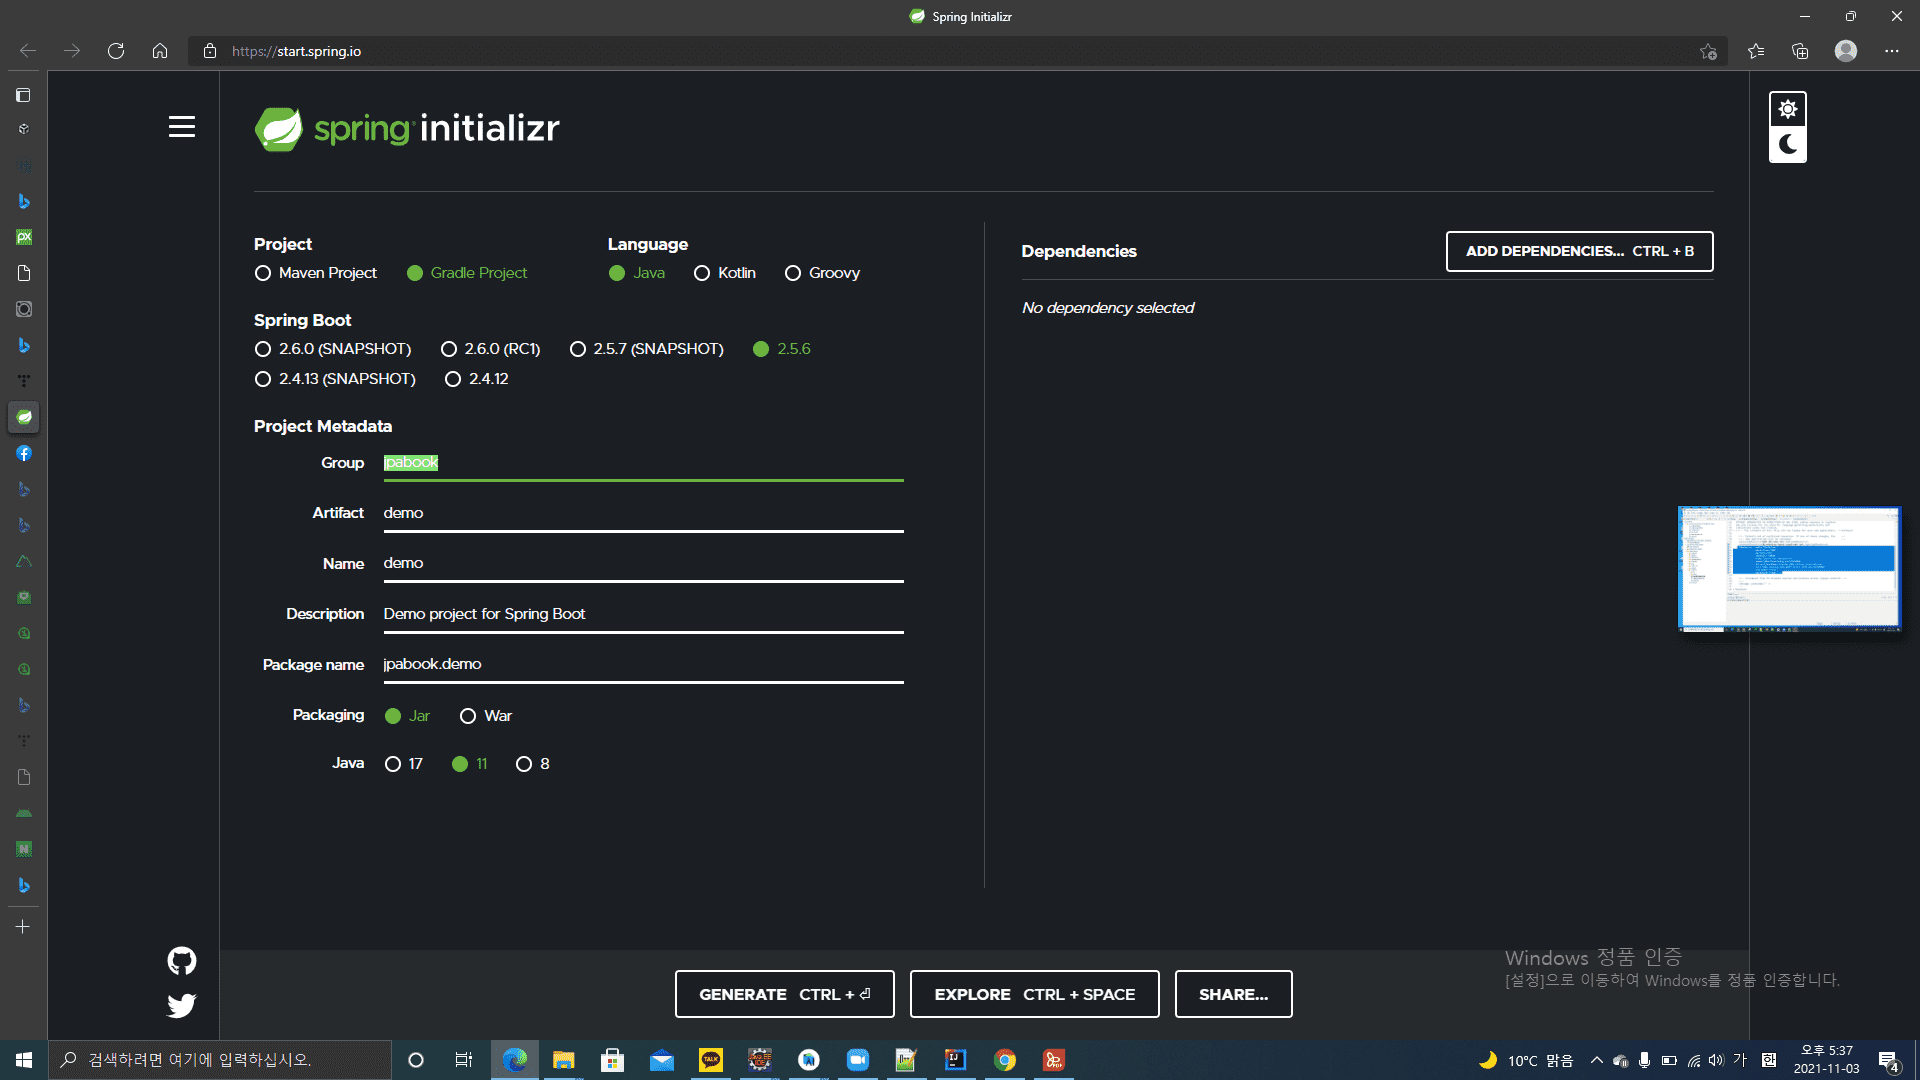This screenshot has width=1920, height=1080.
Task: Click the Add Dependencies button
Action: coord(1579,251)
